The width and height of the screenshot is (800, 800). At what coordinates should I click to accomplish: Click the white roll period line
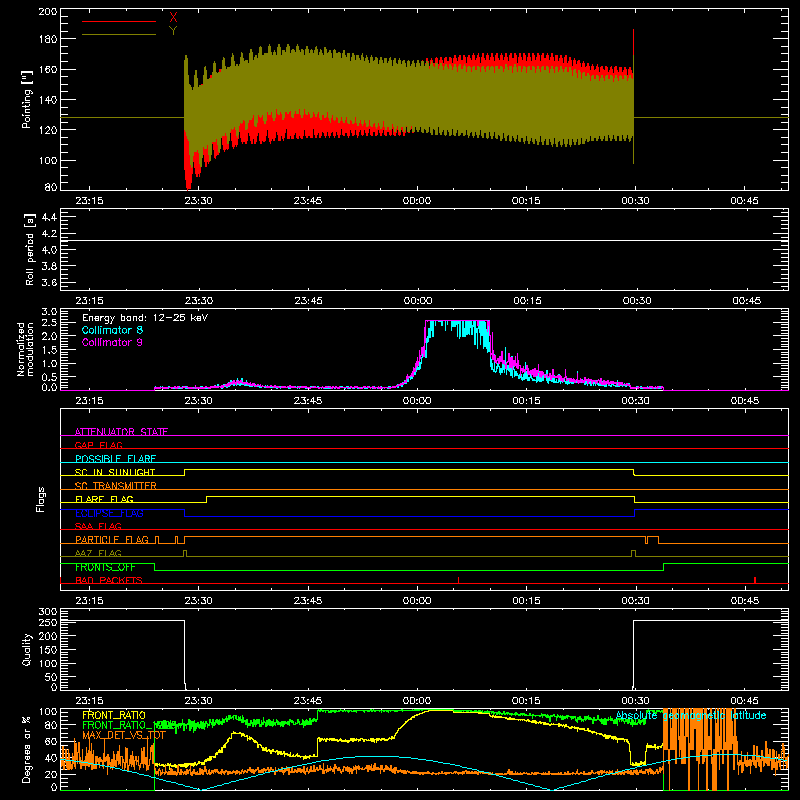[x=424, y=240]
